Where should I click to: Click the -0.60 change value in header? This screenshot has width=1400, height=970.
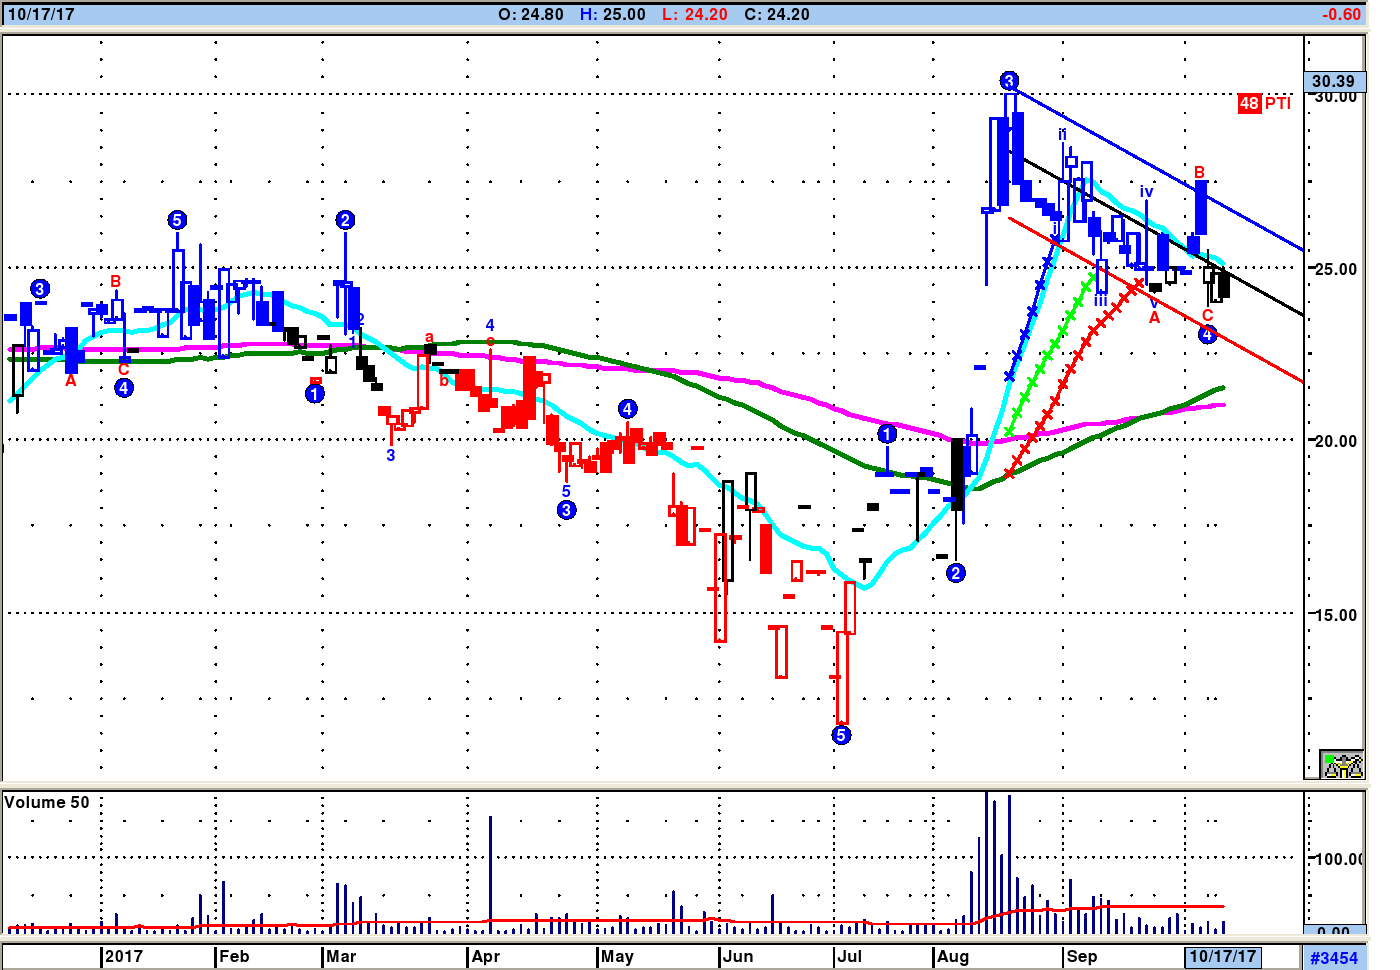click(1340, 14)
